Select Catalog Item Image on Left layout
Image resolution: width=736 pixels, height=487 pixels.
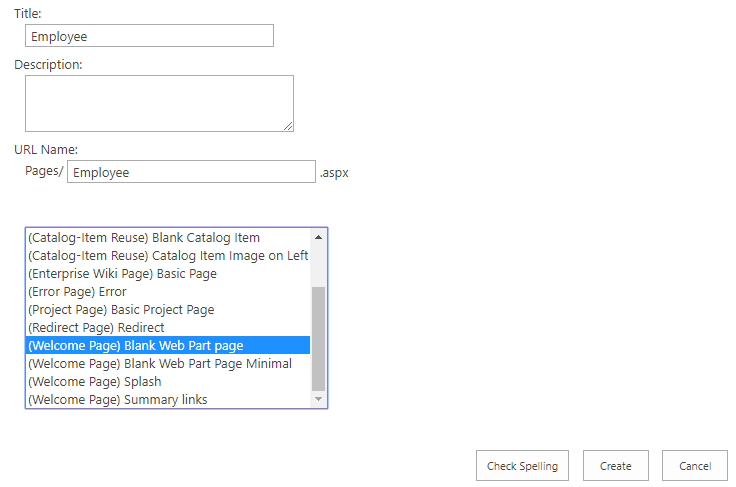[167, 256]
